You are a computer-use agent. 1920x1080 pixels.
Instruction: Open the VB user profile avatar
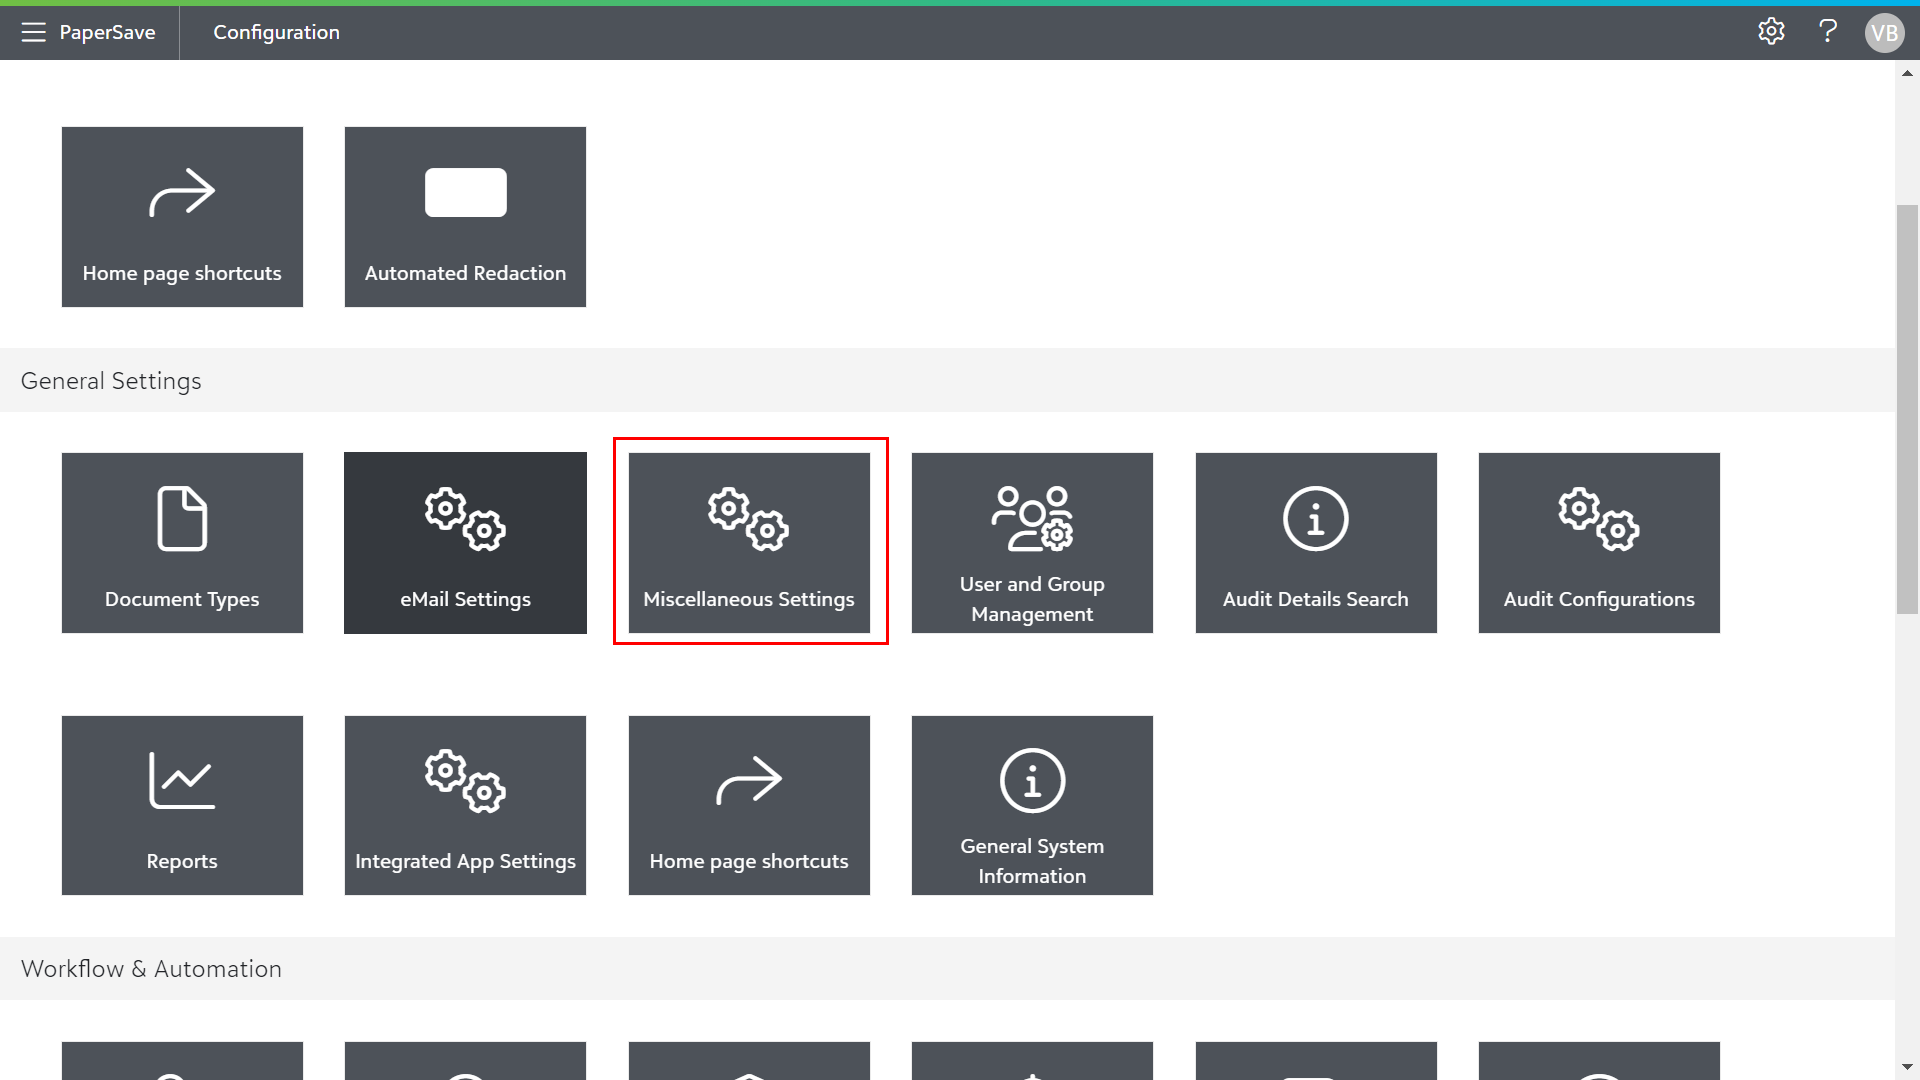(x=1884, y=33)
